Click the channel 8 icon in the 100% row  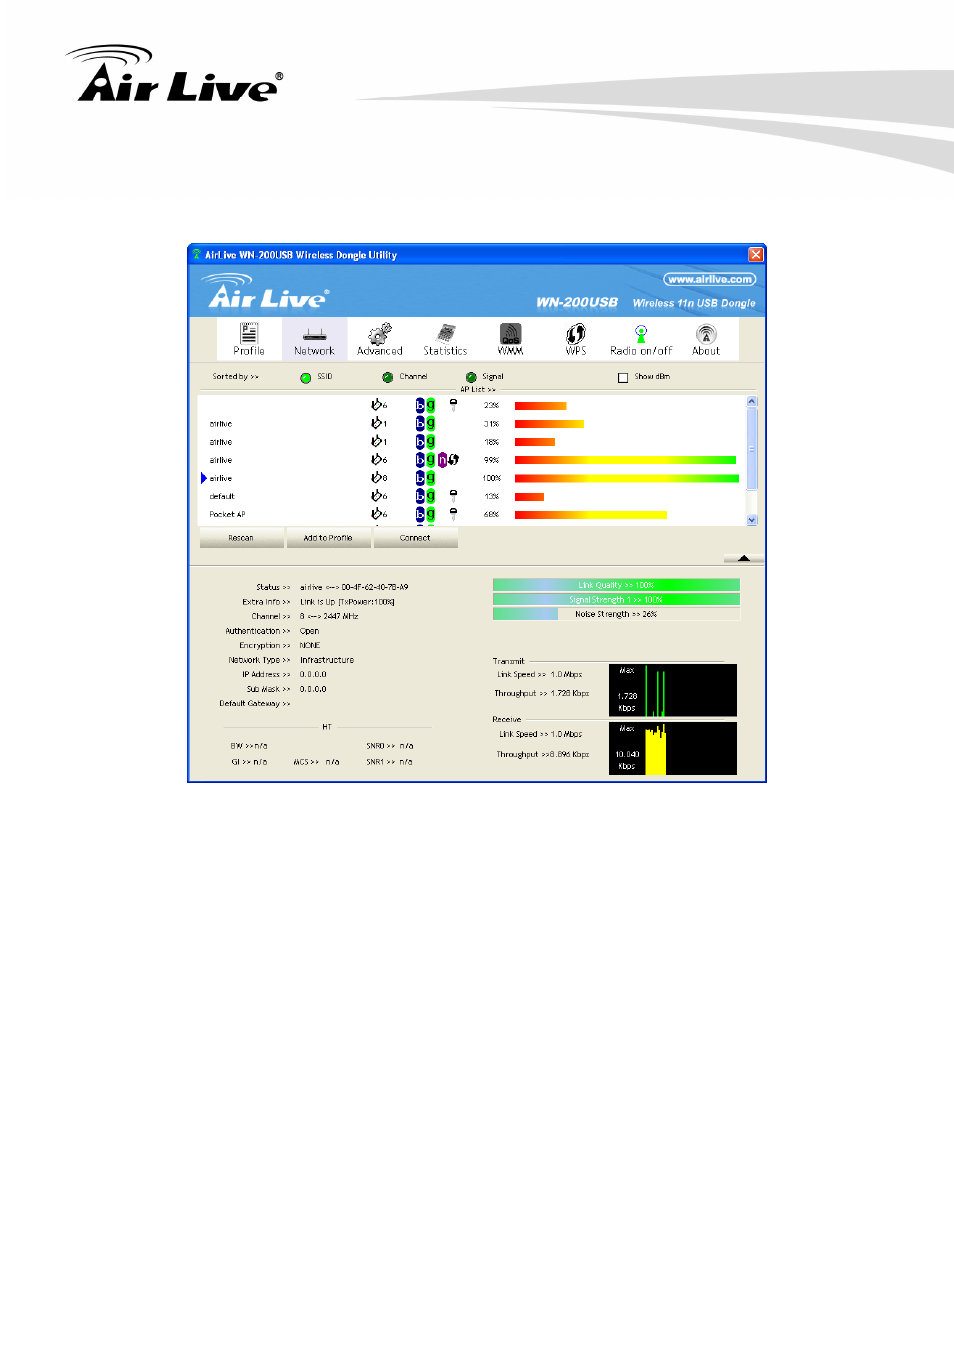(x=379, y=478)
